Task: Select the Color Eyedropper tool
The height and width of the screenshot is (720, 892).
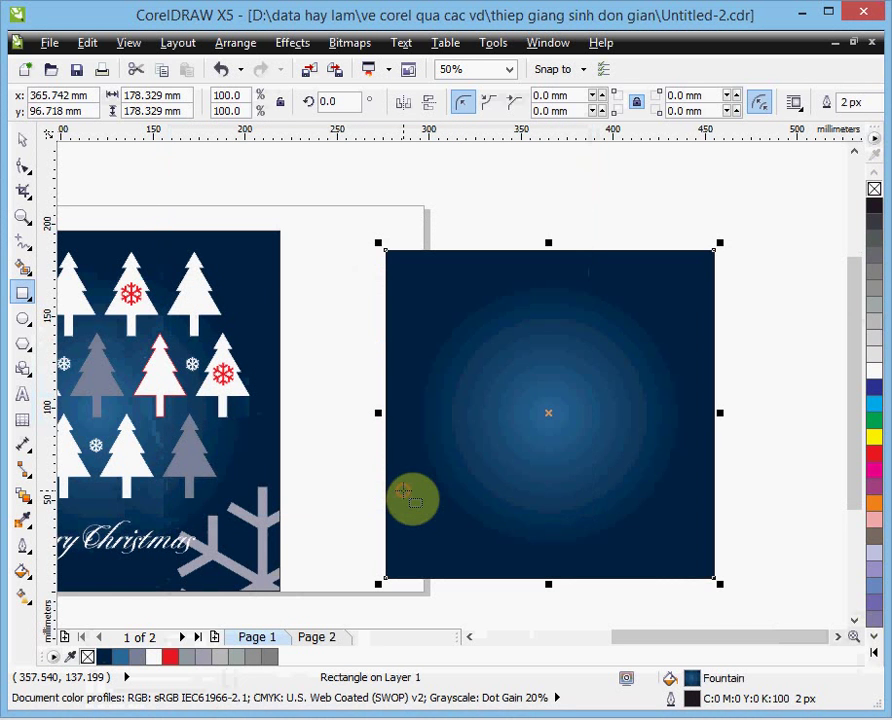Action: tap(22, 520)
